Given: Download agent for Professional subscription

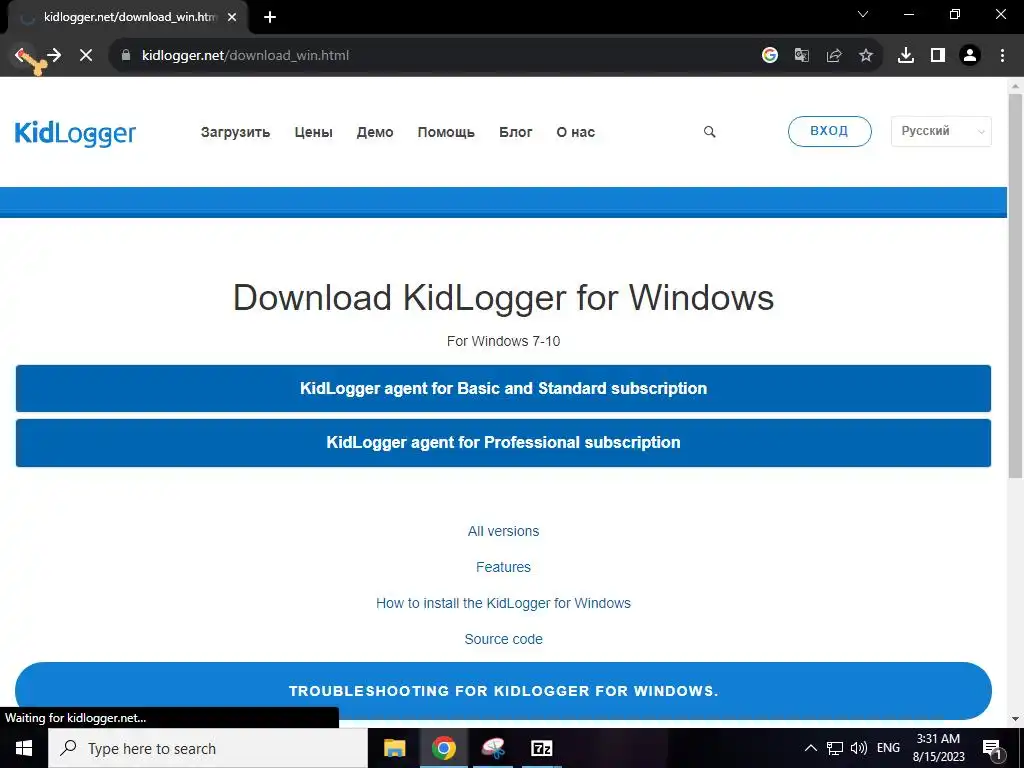Looking at the screenshot, I should pos(504,443).
